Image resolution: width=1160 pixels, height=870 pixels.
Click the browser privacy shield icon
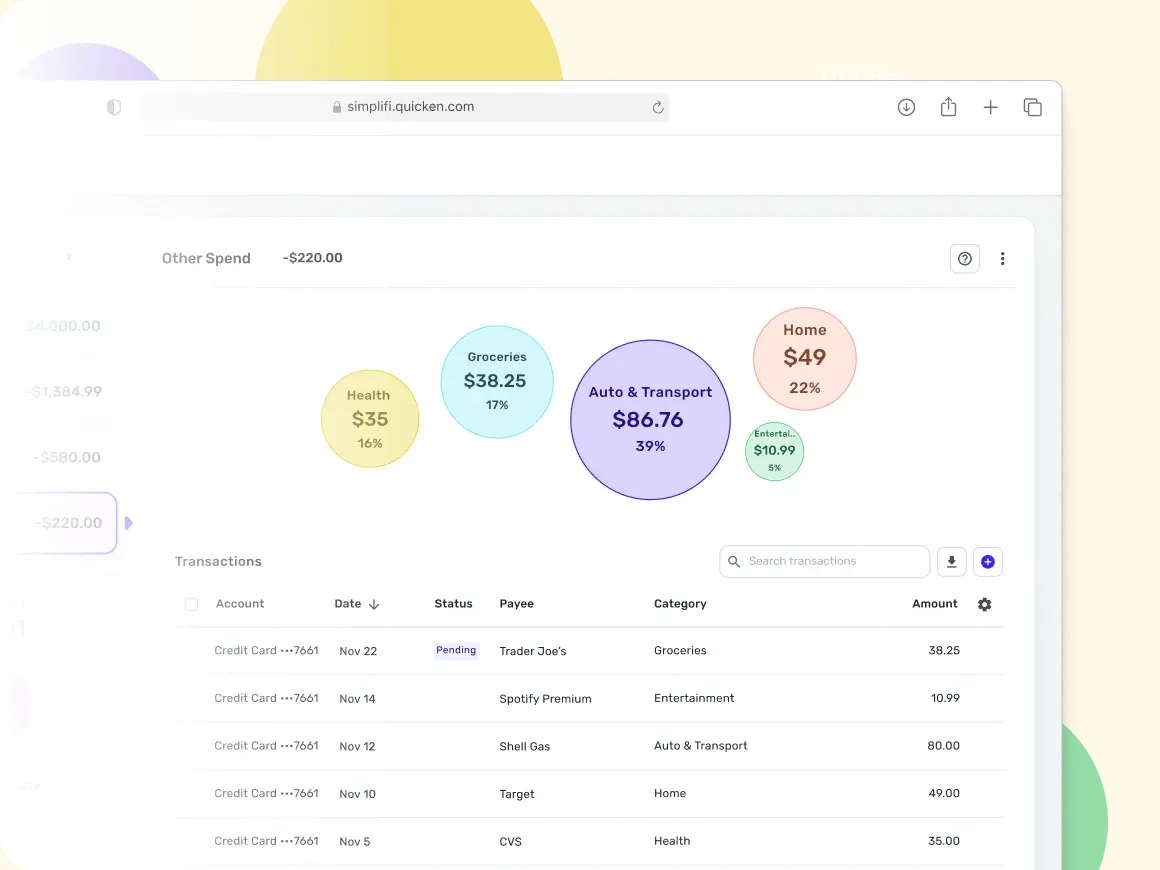tap(113, 107)
